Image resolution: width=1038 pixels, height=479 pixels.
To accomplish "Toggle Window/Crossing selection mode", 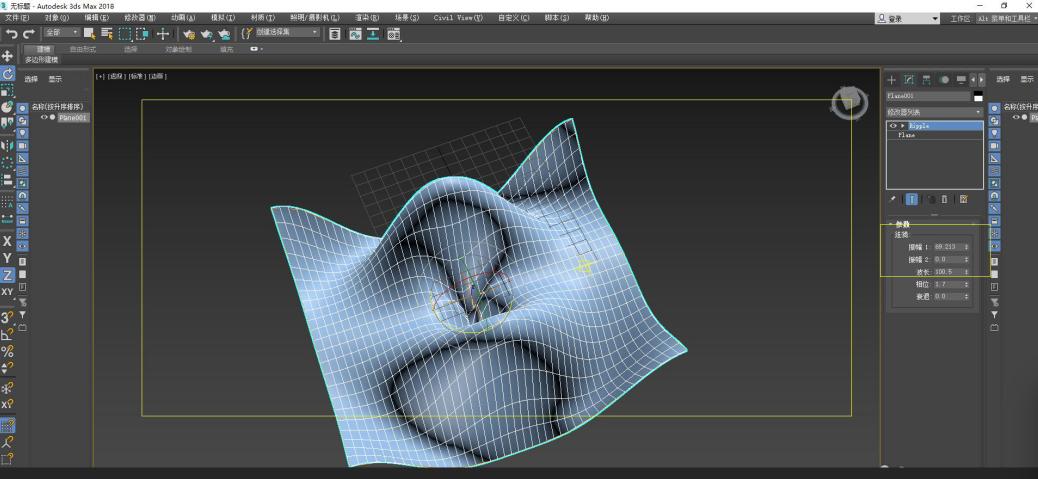I will [x=142, y=34].
